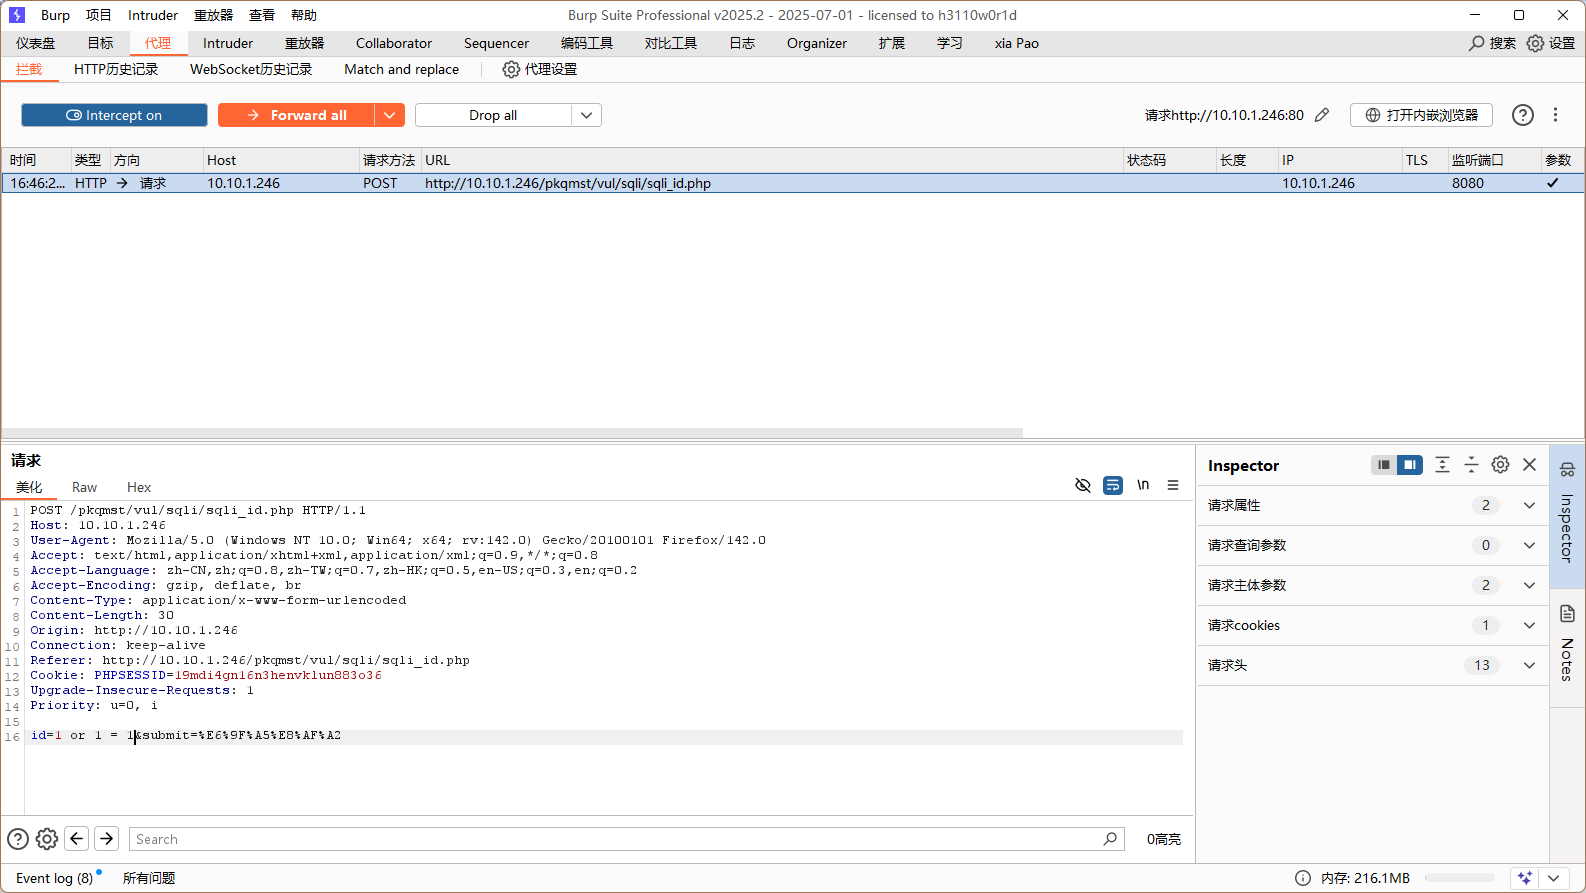The height and width of the screenshot is (893, 1586).
Task: Open the help question mark near browser button
Action: tap(1522, 115)
